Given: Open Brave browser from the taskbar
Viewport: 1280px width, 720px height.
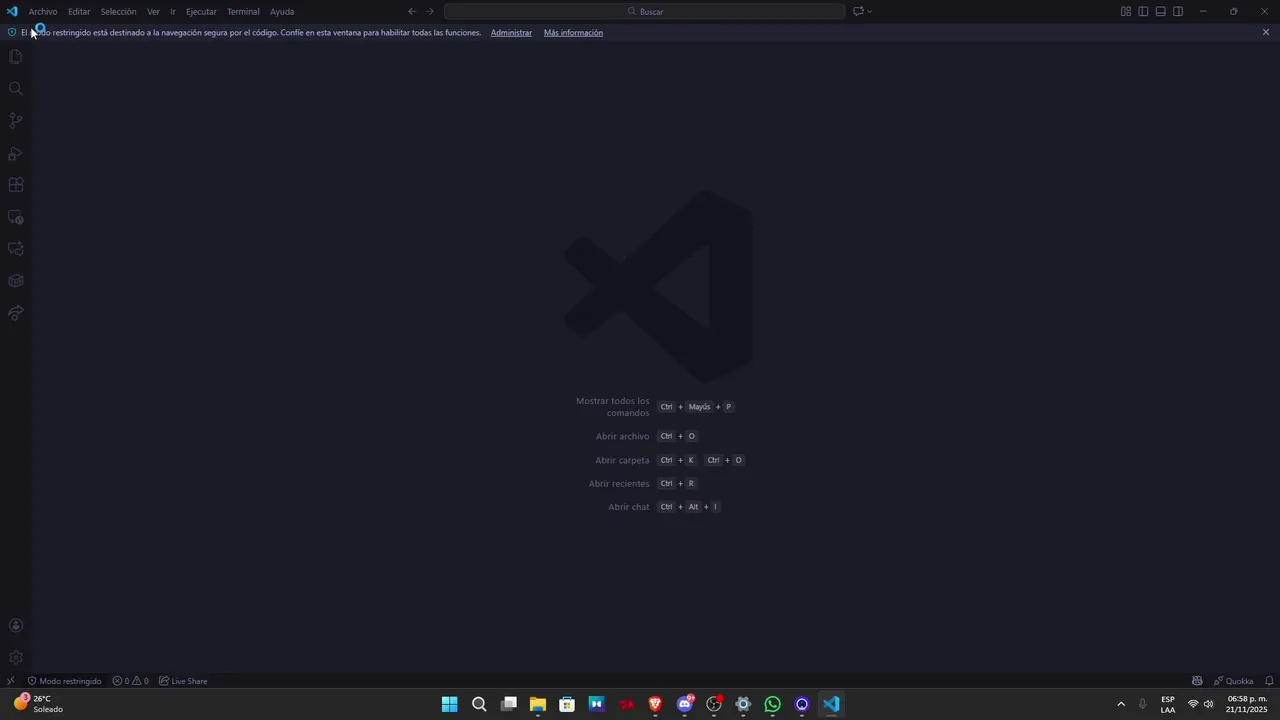Looking at the screenshot, I should [655, 704].
